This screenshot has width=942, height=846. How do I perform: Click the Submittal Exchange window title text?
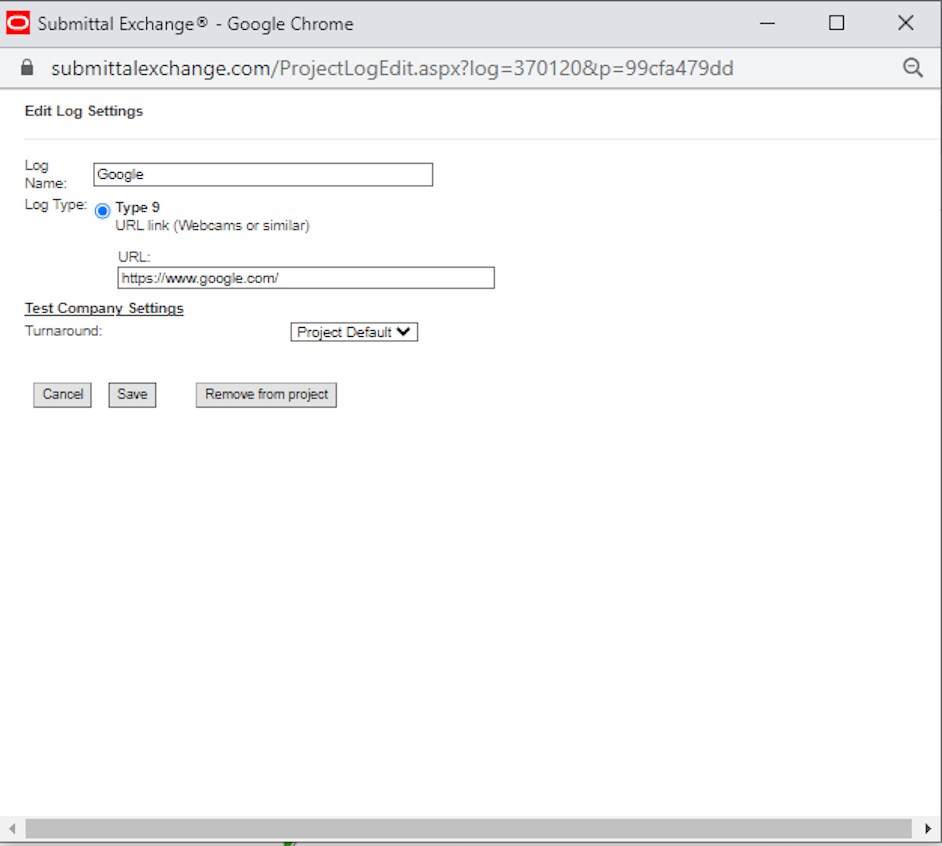(x=195, y=24)
